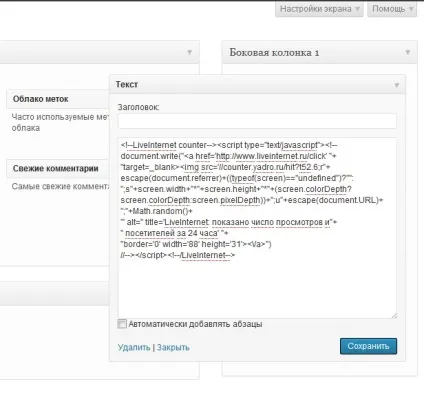Click the textarea resize handle corner
Viewport: 424px width, 404px height.
394,315
